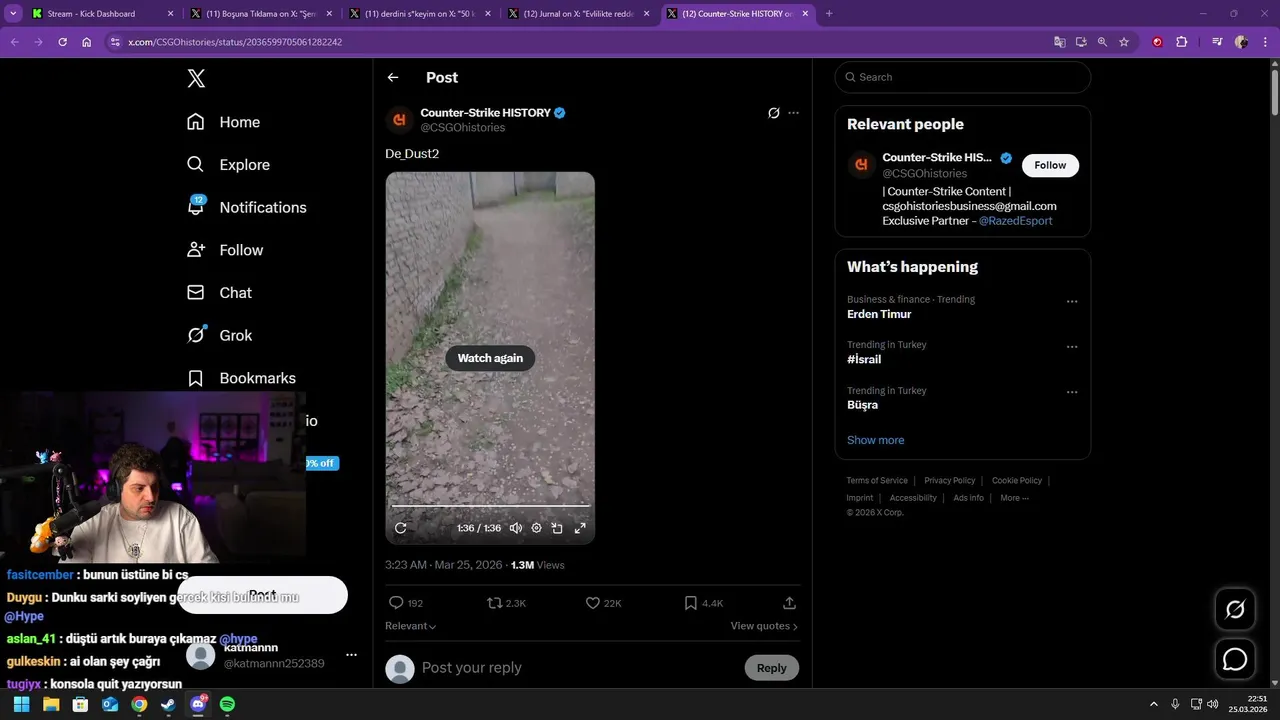
Task: Show hidden system tray icons
Action: pos(1153,704)
